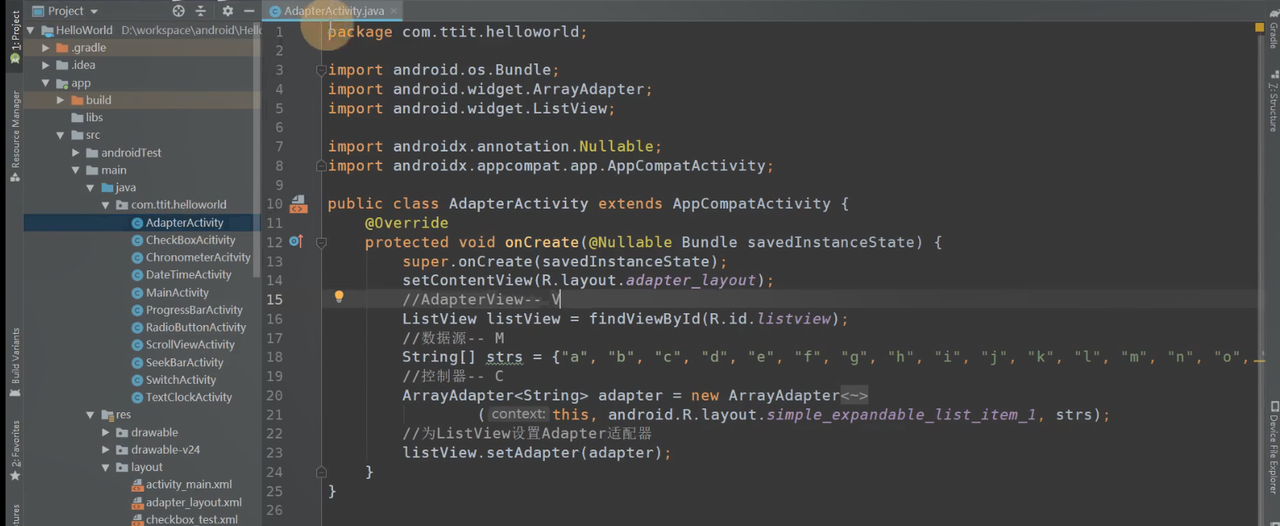Click the strs variable on line 18
This screenshot has width=1280, height=526.
pos(504,357)
